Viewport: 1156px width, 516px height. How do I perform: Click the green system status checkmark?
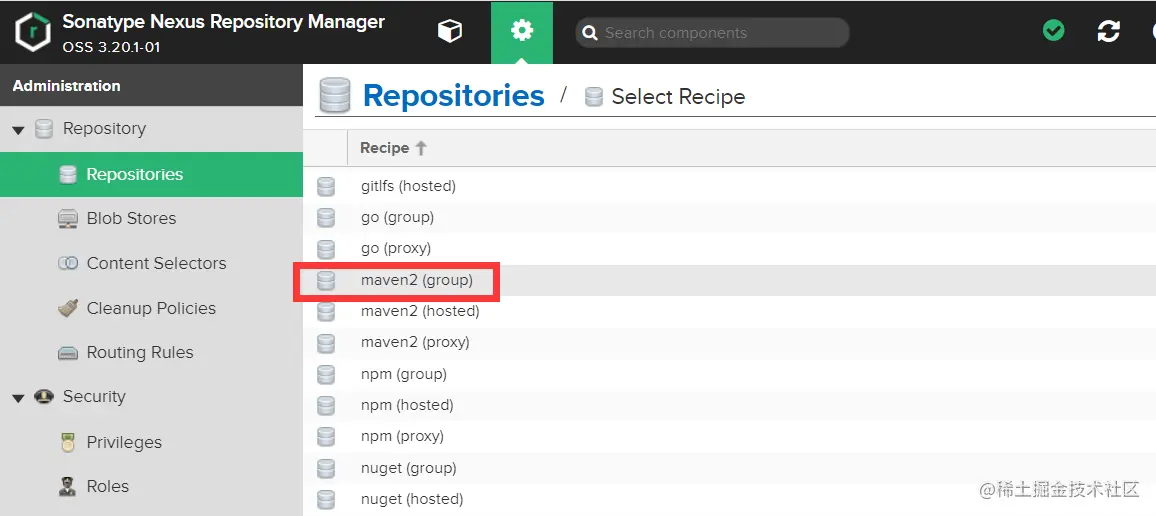(1054, 31)
